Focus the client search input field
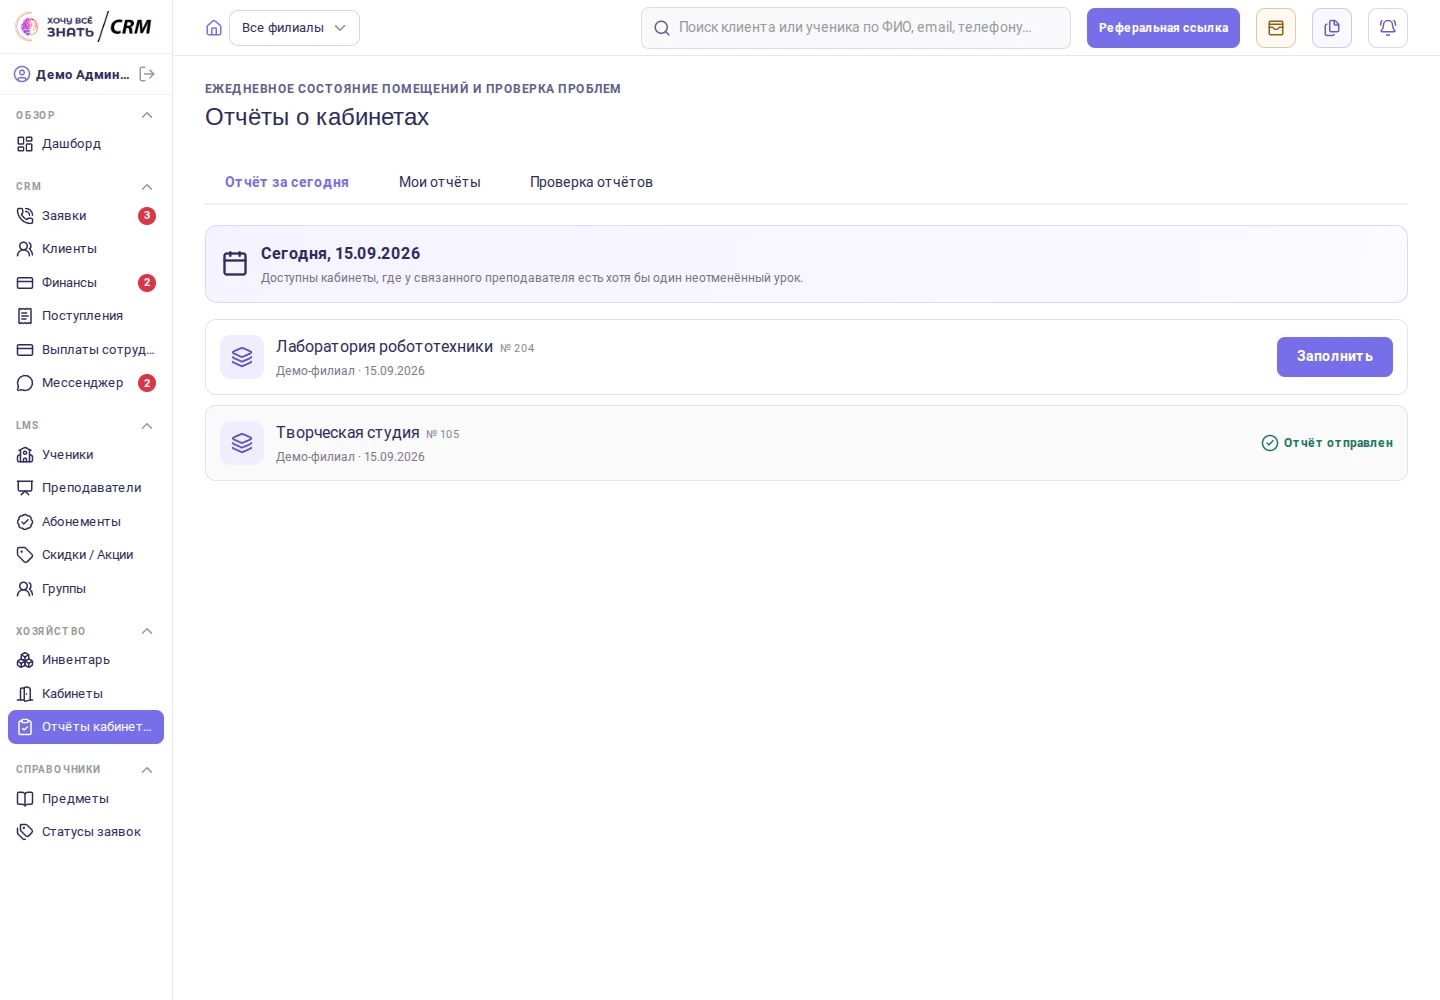Screen dimensions: 1440x1000 click(856, 28)
